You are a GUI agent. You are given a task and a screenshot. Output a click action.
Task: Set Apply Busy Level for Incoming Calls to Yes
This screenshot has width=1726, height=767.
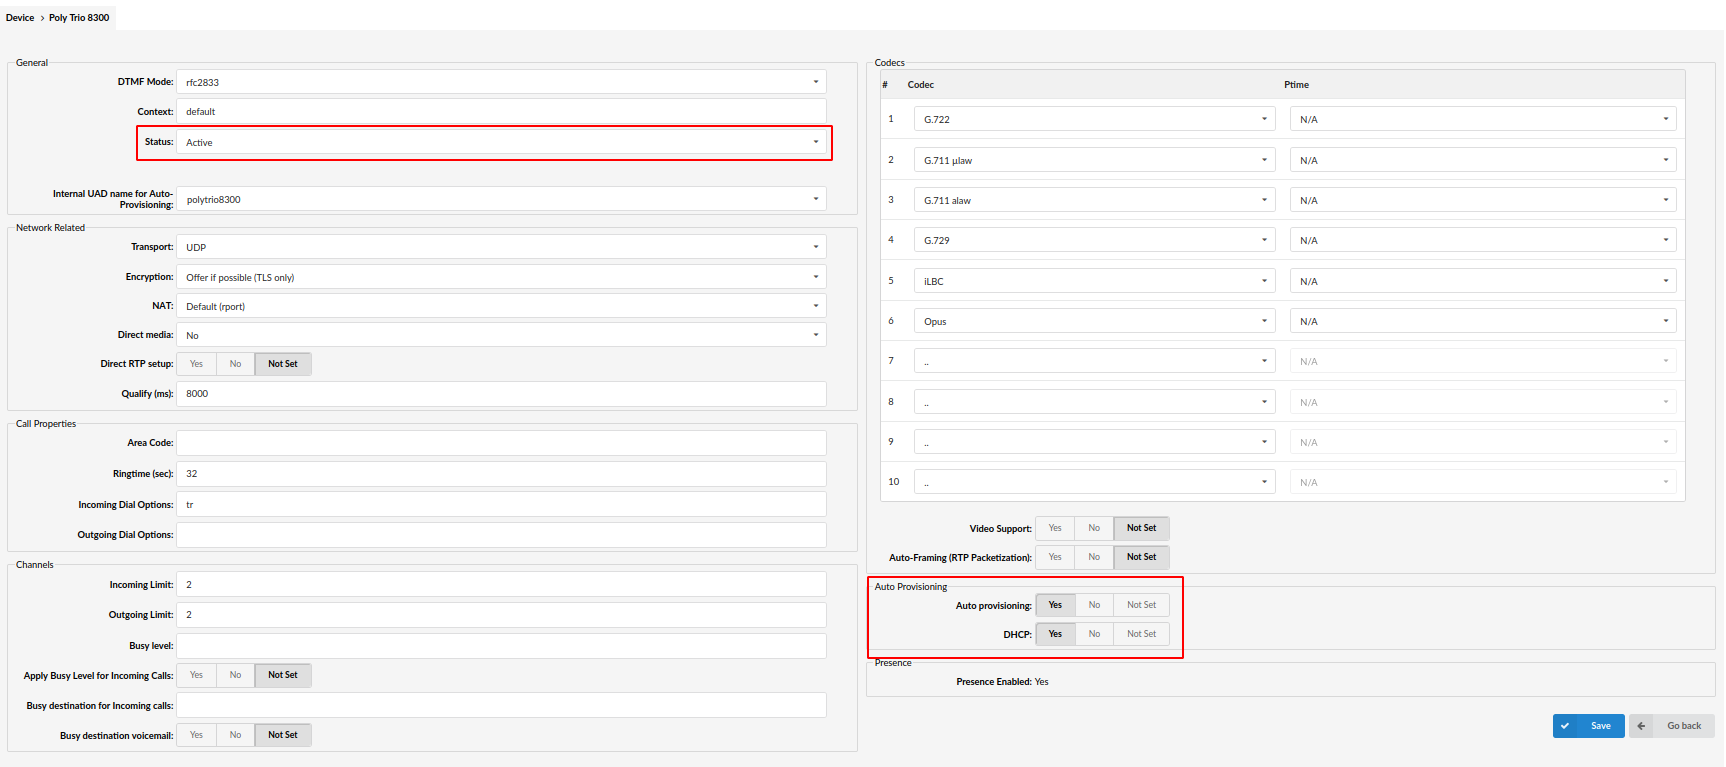tap(197, 675)
